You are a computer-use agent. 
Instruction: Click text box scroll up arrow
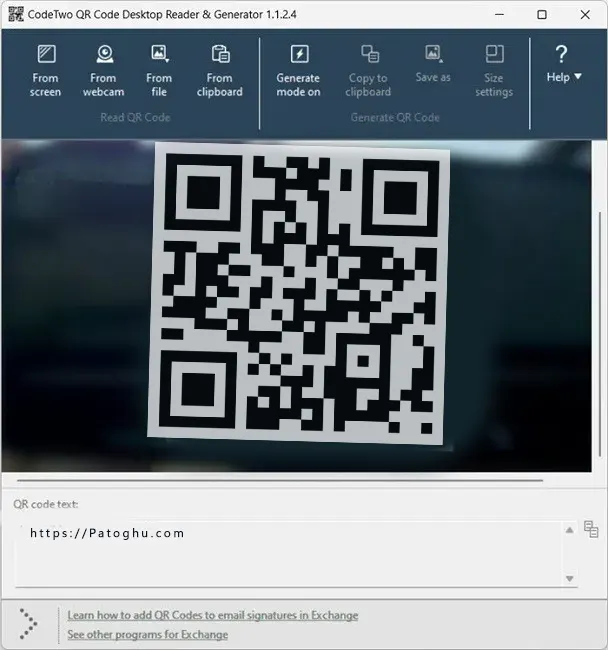point(569,530)
